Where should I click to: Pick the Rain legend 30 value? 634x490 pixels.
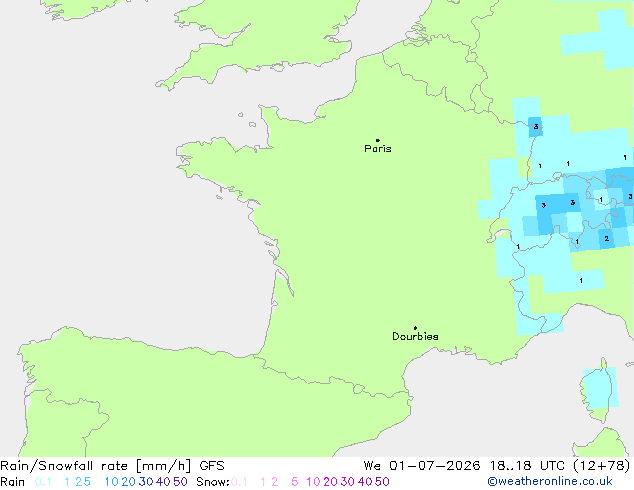(x=146, y=482)
